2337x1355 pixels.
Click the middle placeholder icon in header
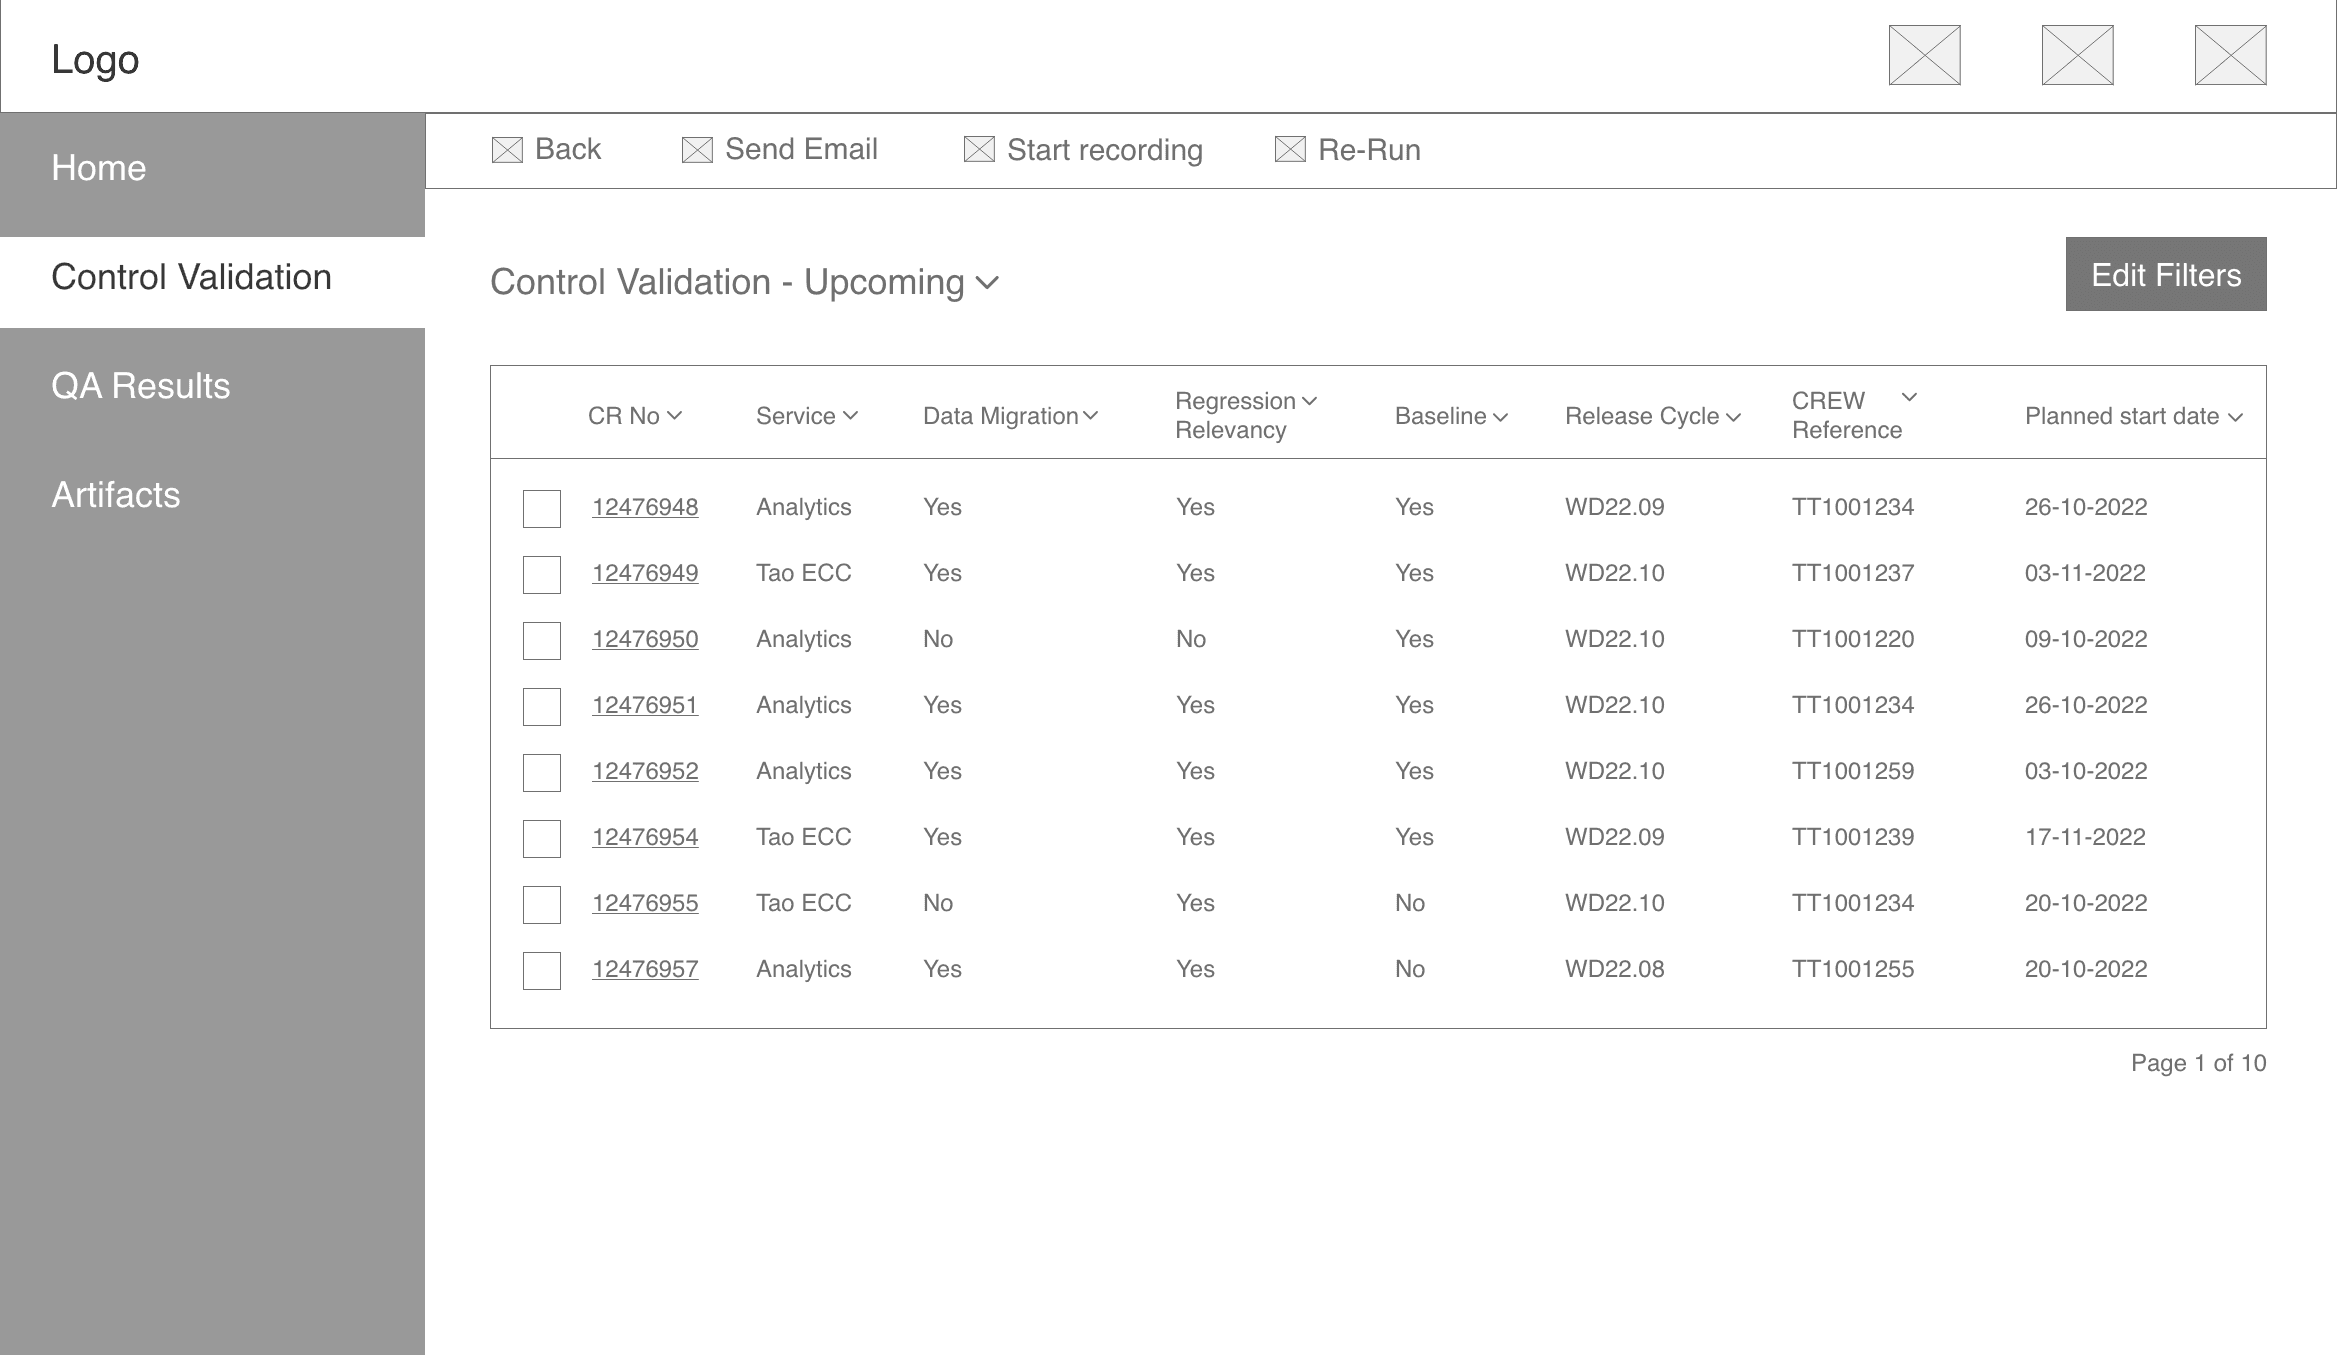click(x=2077, y=55)
